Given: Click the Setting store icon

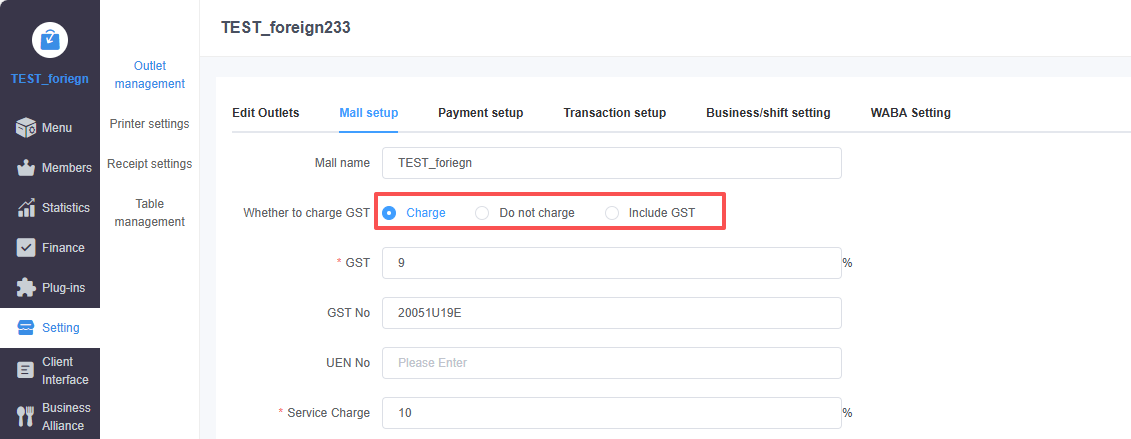Looking at the screenshot, I should click(x=26, y=328).
